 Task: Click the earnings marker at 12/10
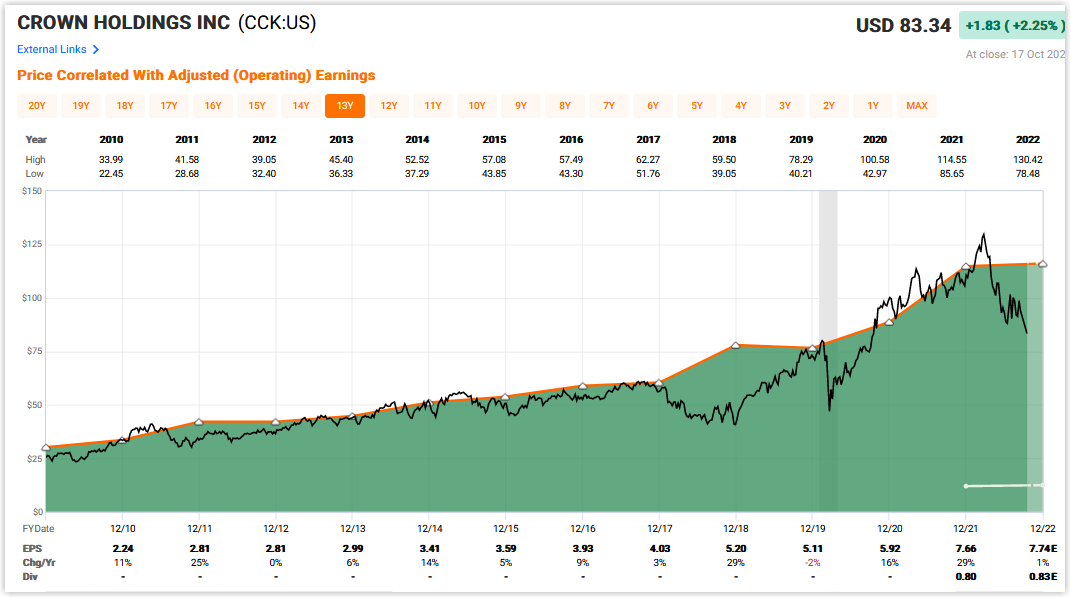(x=122, y=441)
